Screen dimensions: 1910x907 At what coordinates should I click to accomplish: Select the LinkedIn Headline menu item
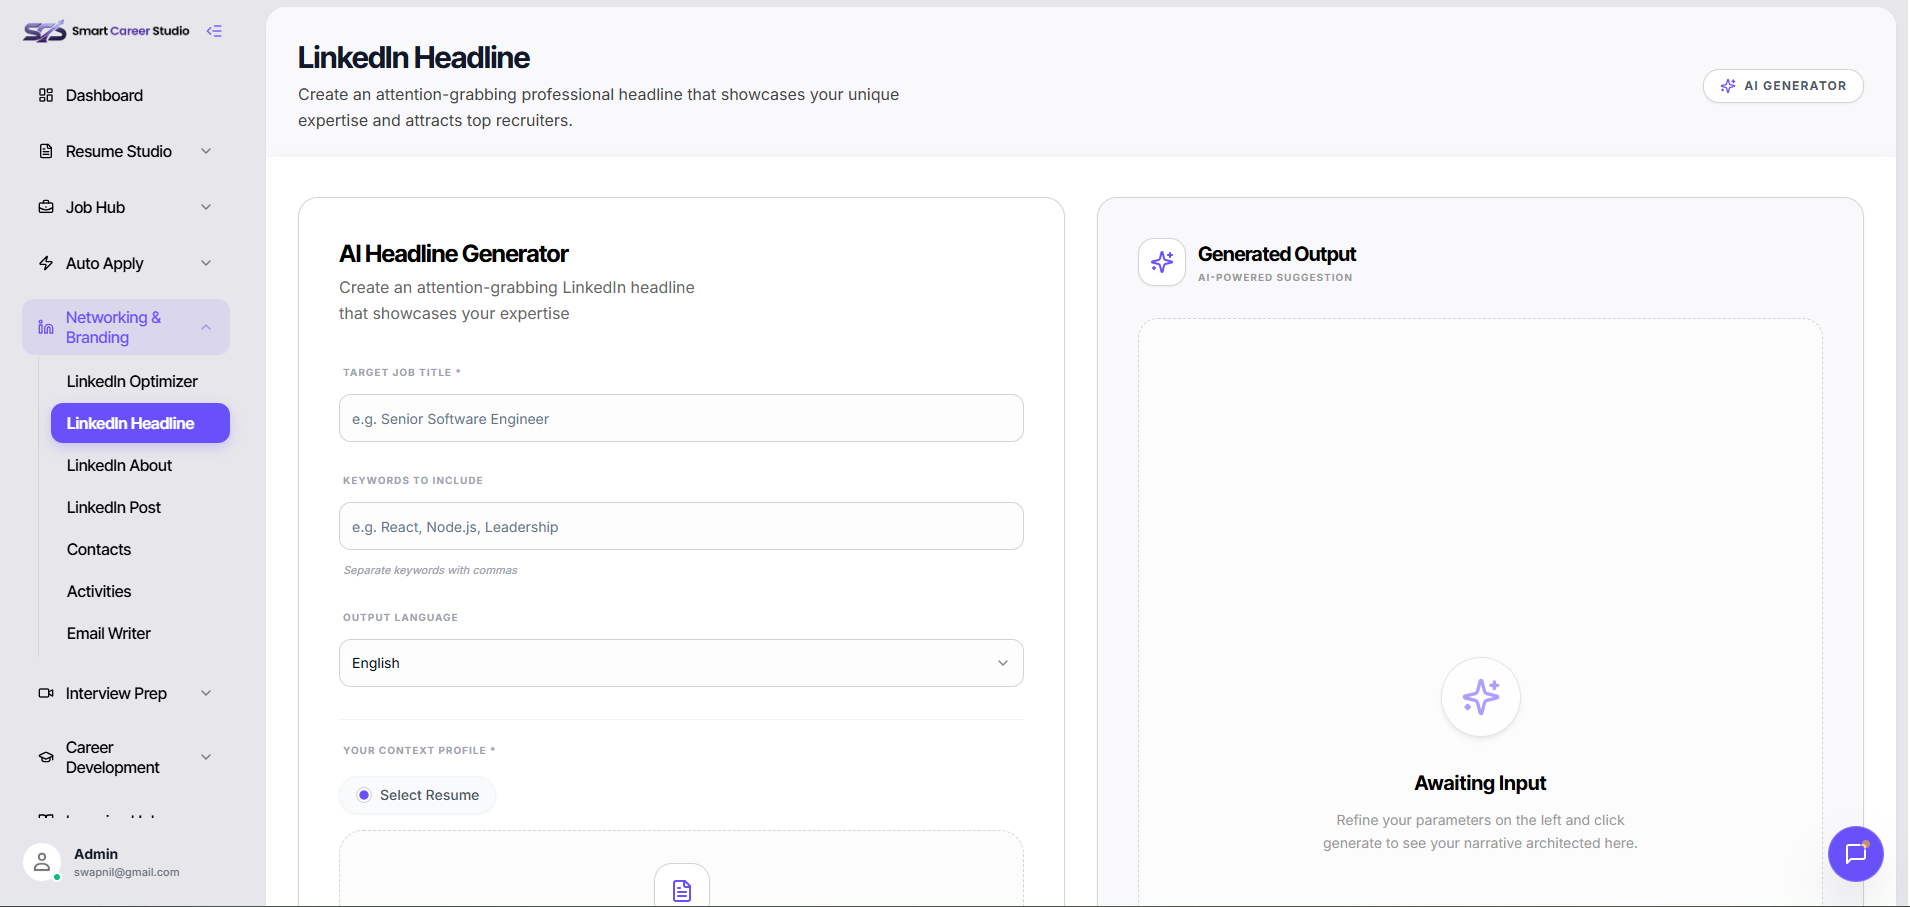(x=140, y=423)
